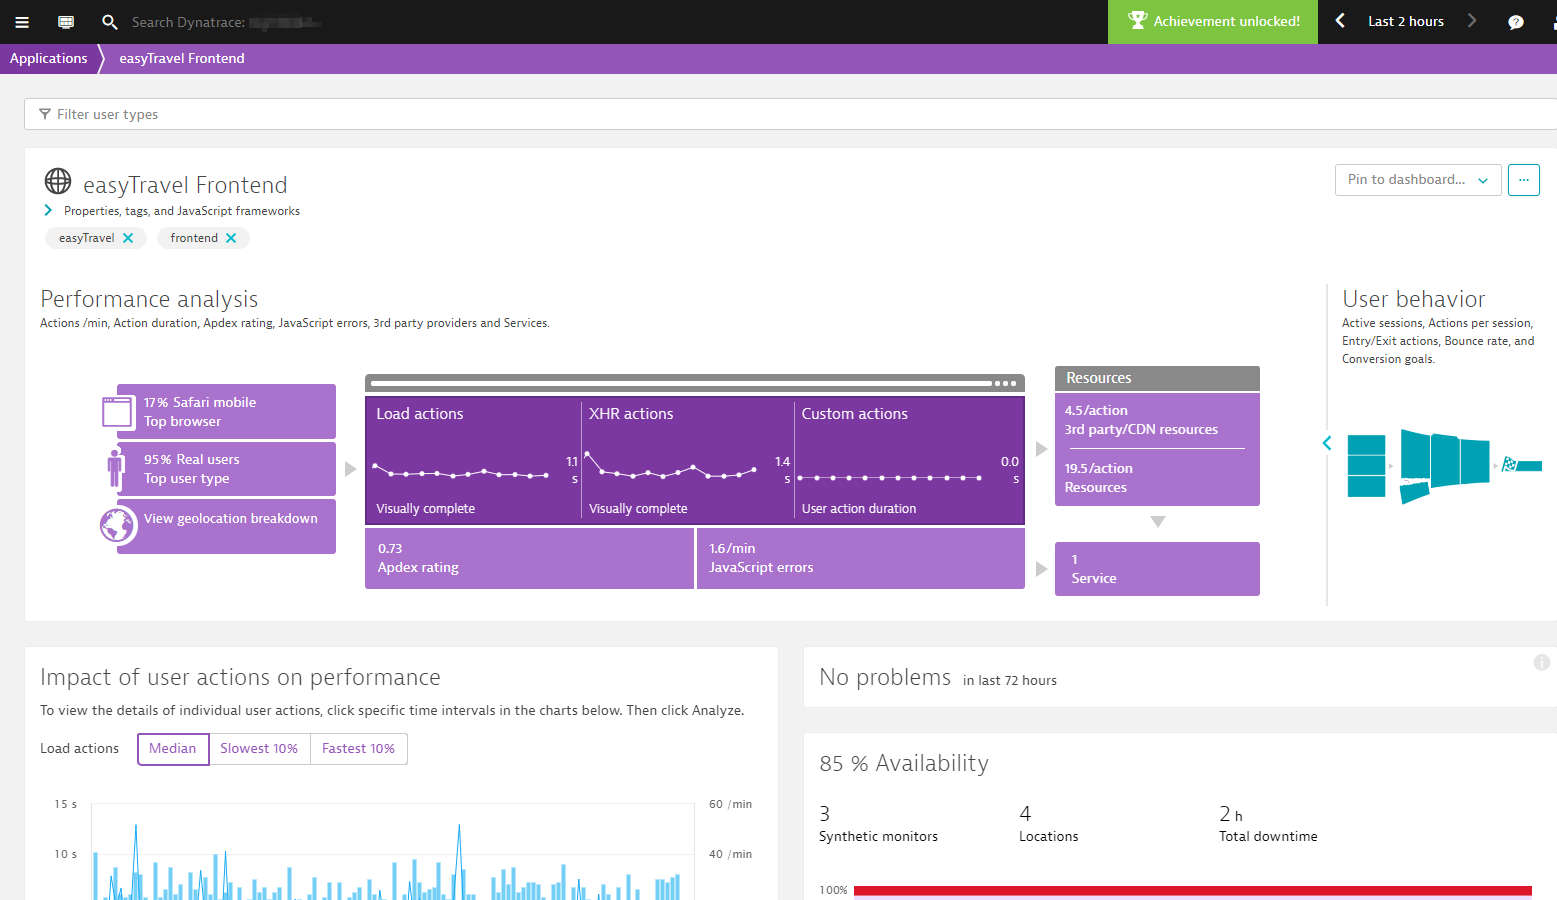Select the Fastest 10% option
The height and width of the screenshot is (900, 1557).
point(358,749)
